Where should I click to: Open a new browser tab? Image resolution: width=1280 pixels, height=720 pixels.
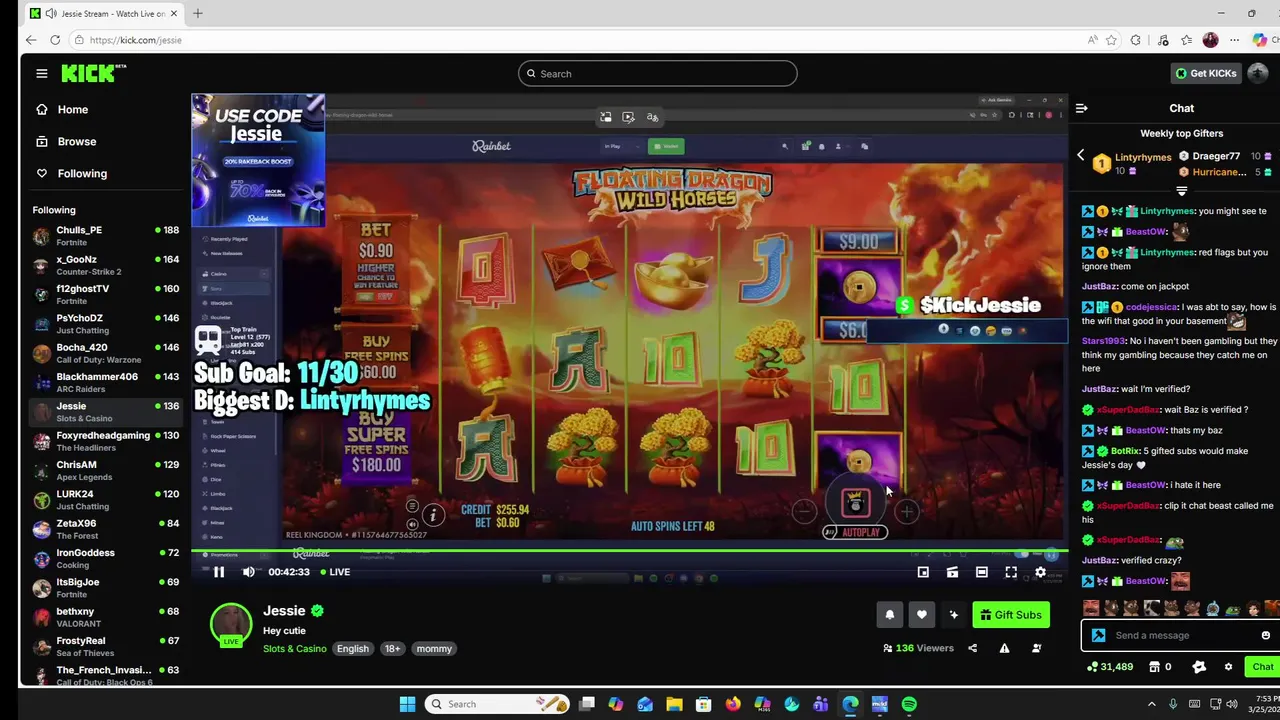pos(197,13)
